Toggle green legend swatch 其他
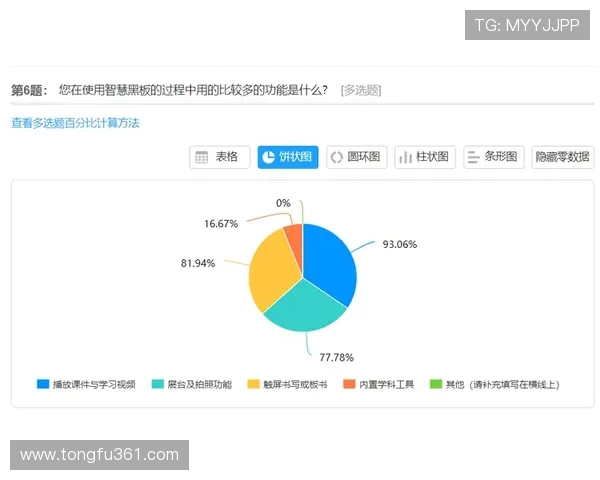 click(x=436, y=384)
